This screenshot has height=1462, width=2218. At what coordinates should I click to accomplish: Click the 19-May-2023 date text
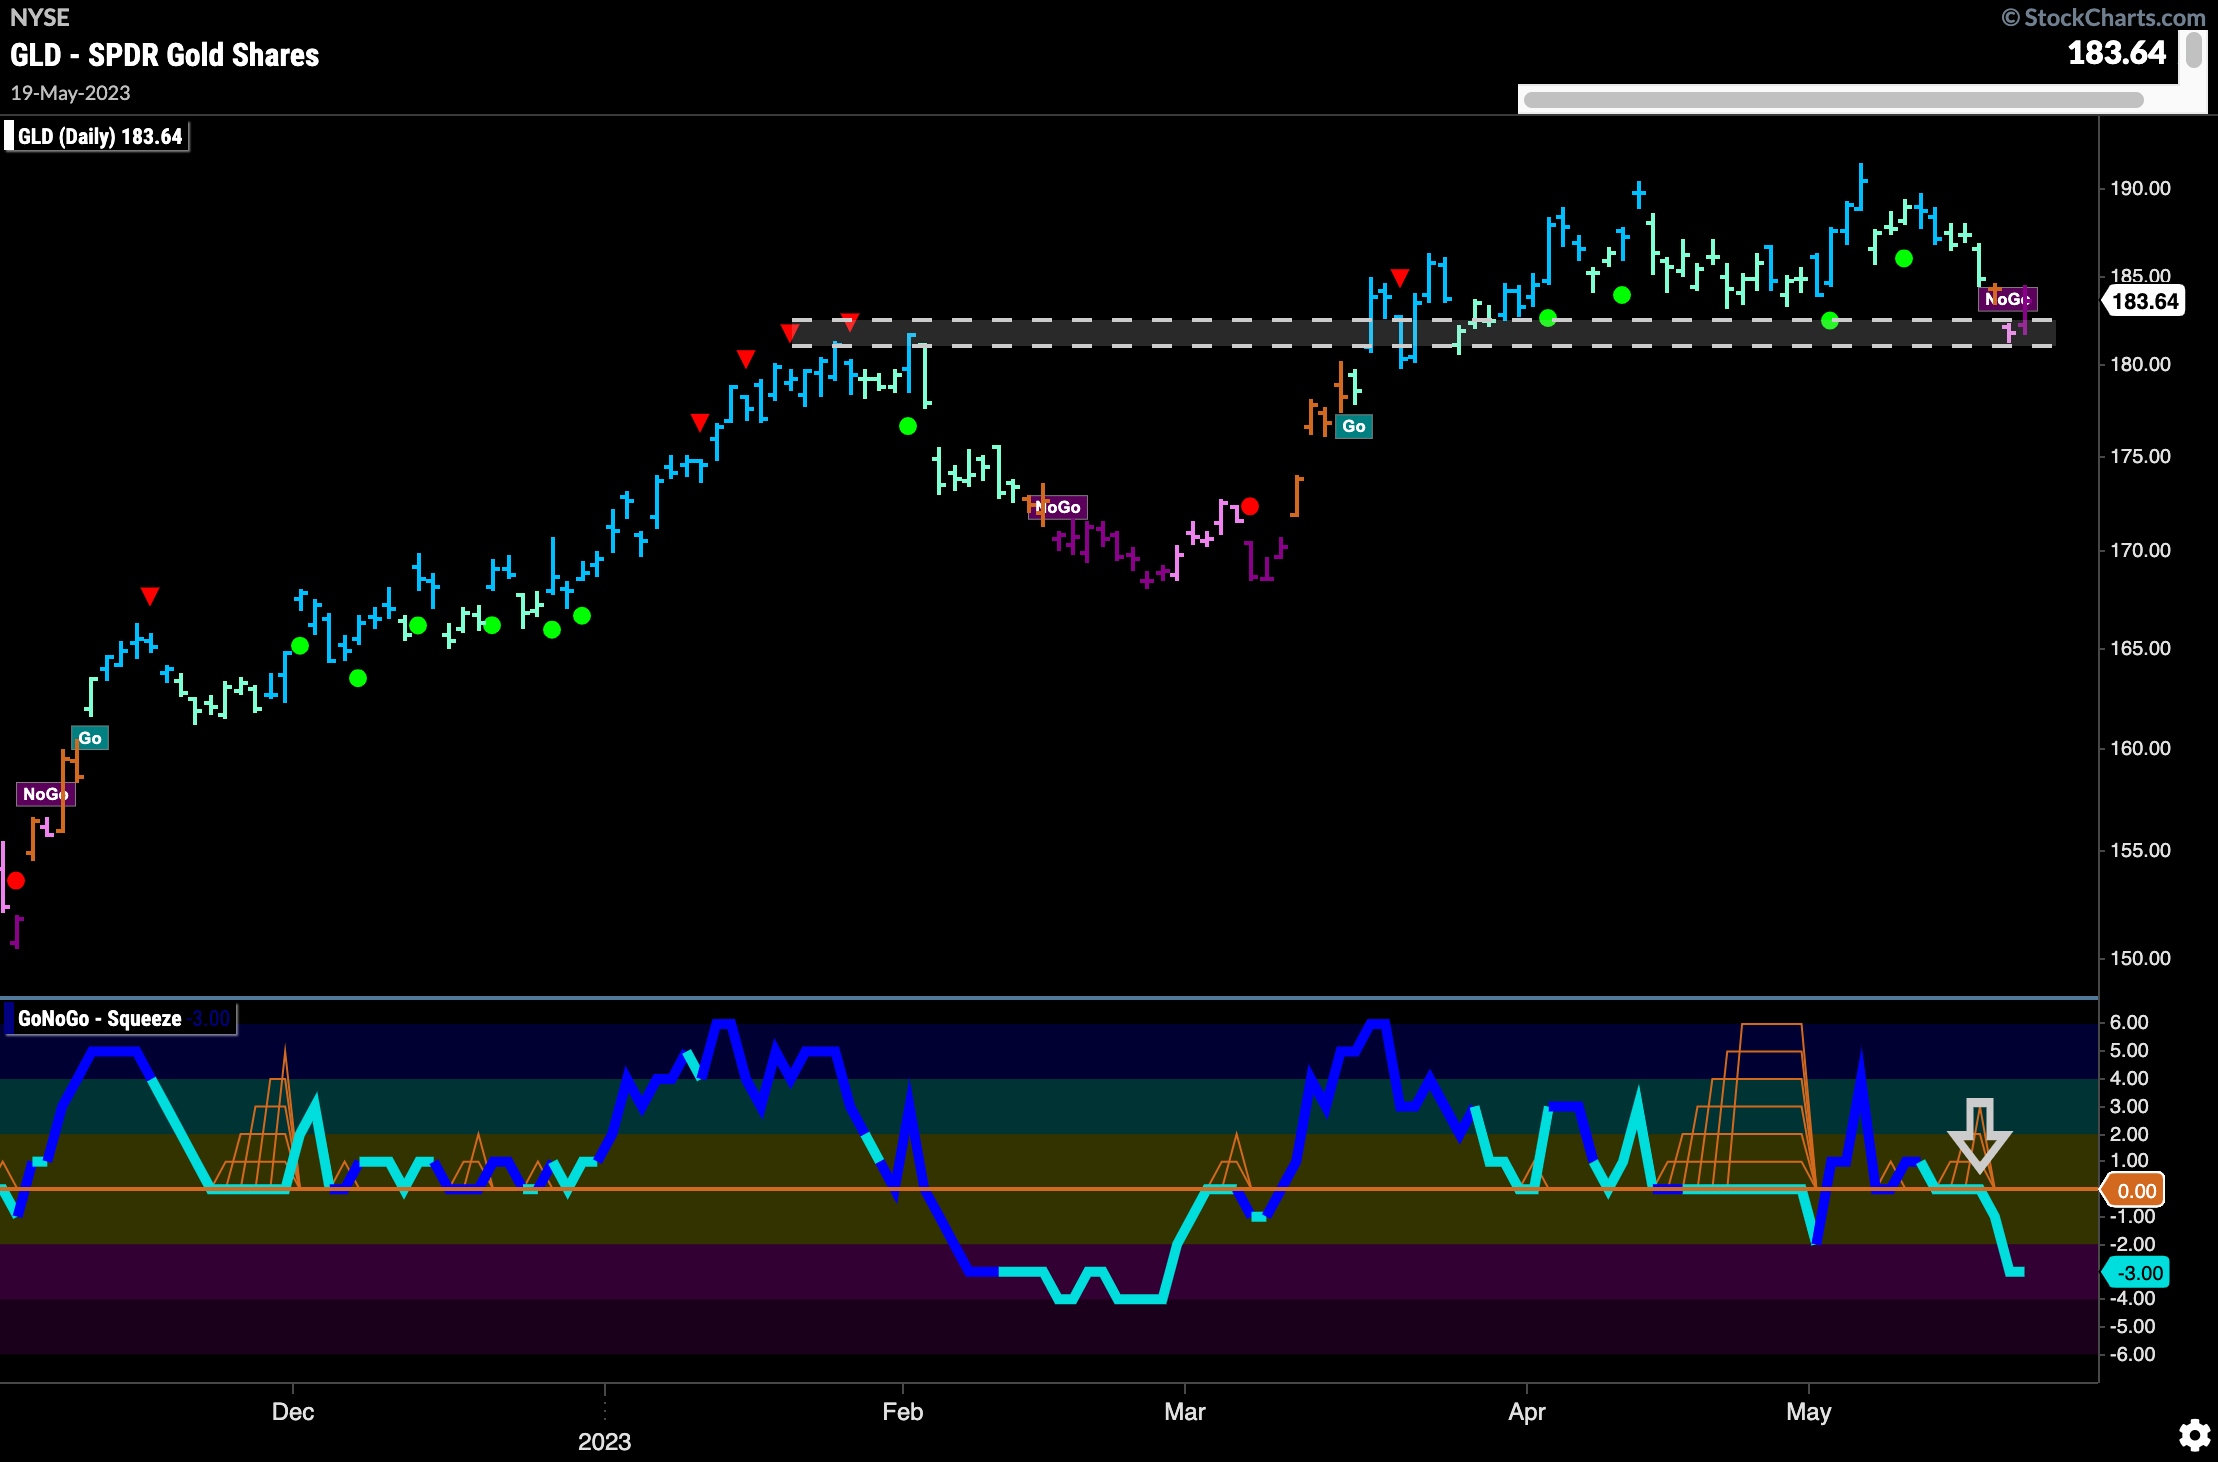click(70, 93)
